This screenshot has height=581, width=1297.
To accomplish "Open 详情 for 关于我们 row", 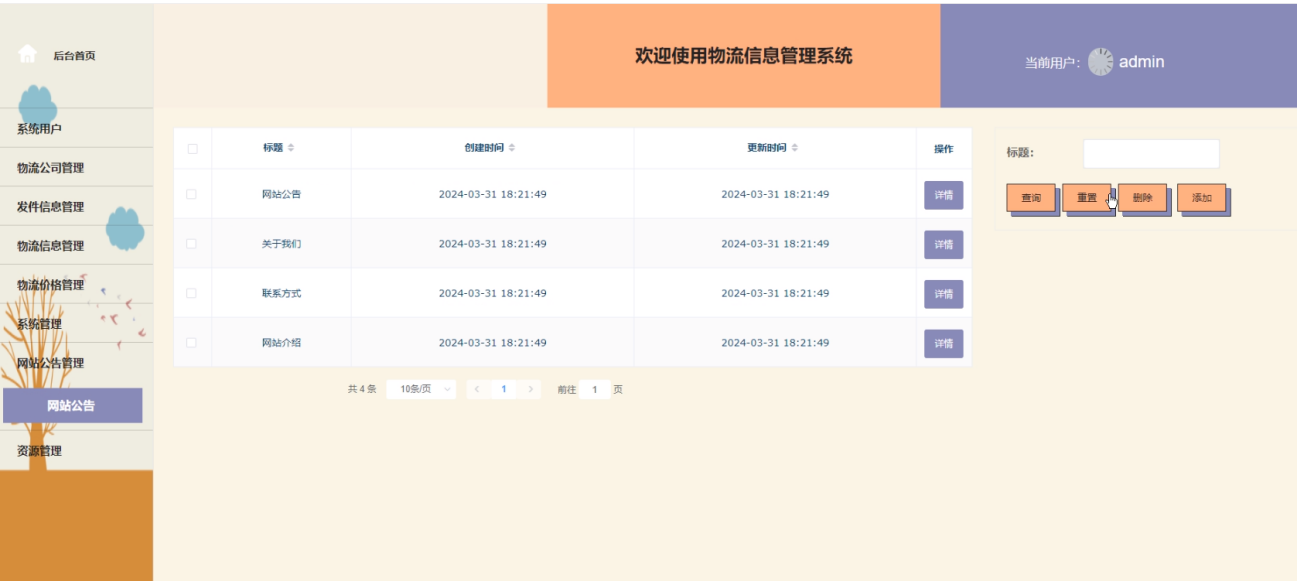I will pos(943,245).
